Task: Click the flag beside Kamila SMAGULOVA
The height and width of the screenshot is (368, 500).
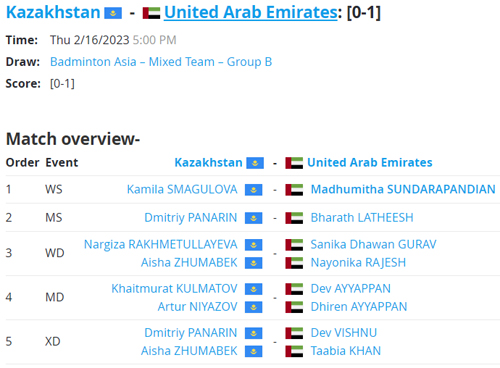Action: (x=254, y=190)
